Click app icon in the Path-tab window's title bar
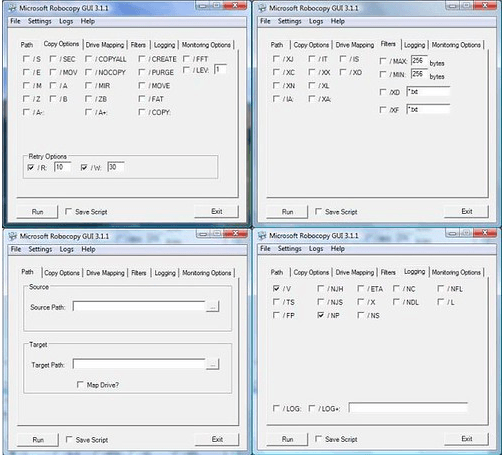Image resolution: width=502 pixels, height=456 pixels. tap(12, 236)
